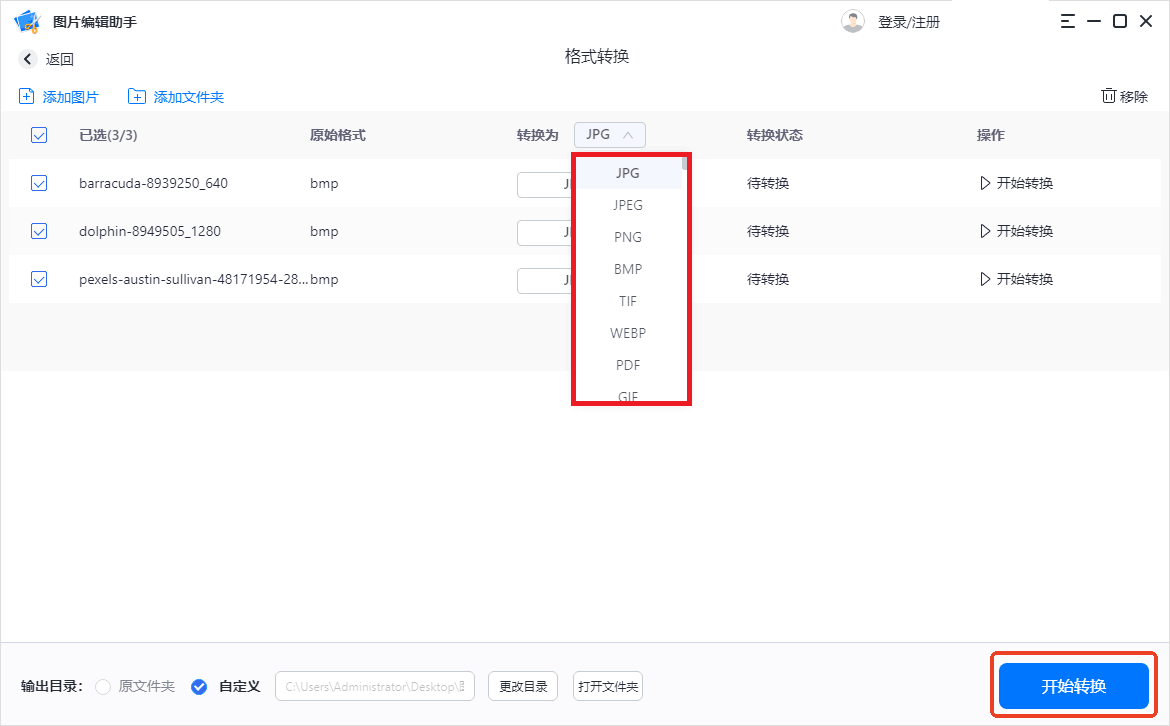Click the output directory path input field
Screen dimensions: 1170x726
click(374, 686)
